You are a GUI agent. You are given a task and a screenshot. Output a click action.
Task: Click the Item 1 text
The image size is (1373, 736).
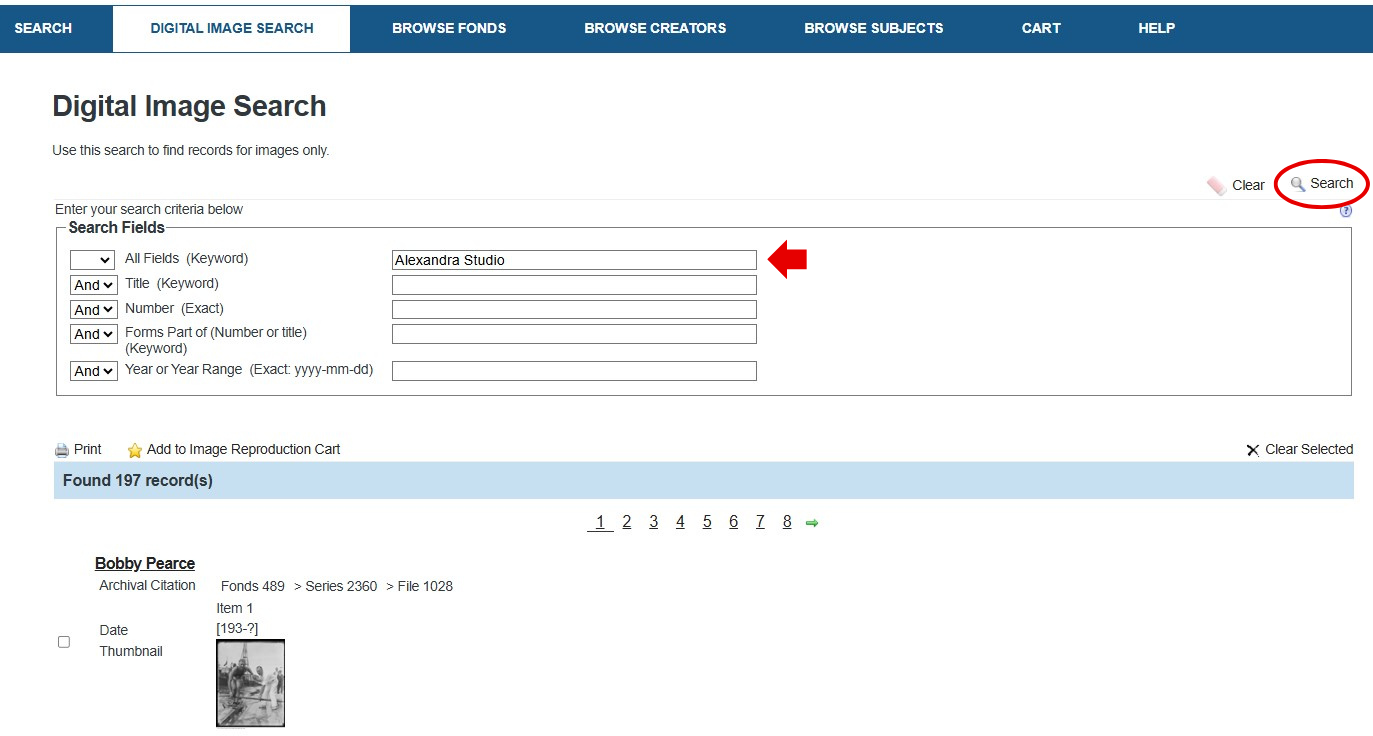point(235,608)
